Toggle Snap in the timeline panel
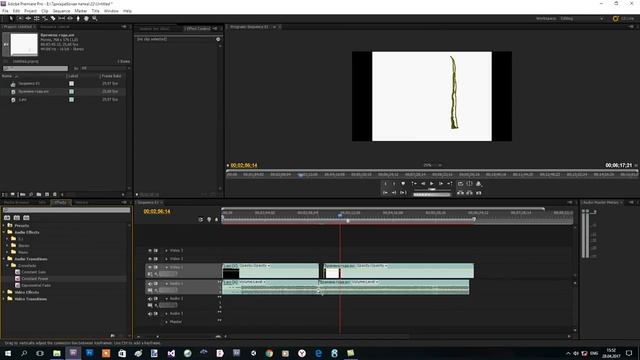The image size is (640, 360). pos(200,220)
